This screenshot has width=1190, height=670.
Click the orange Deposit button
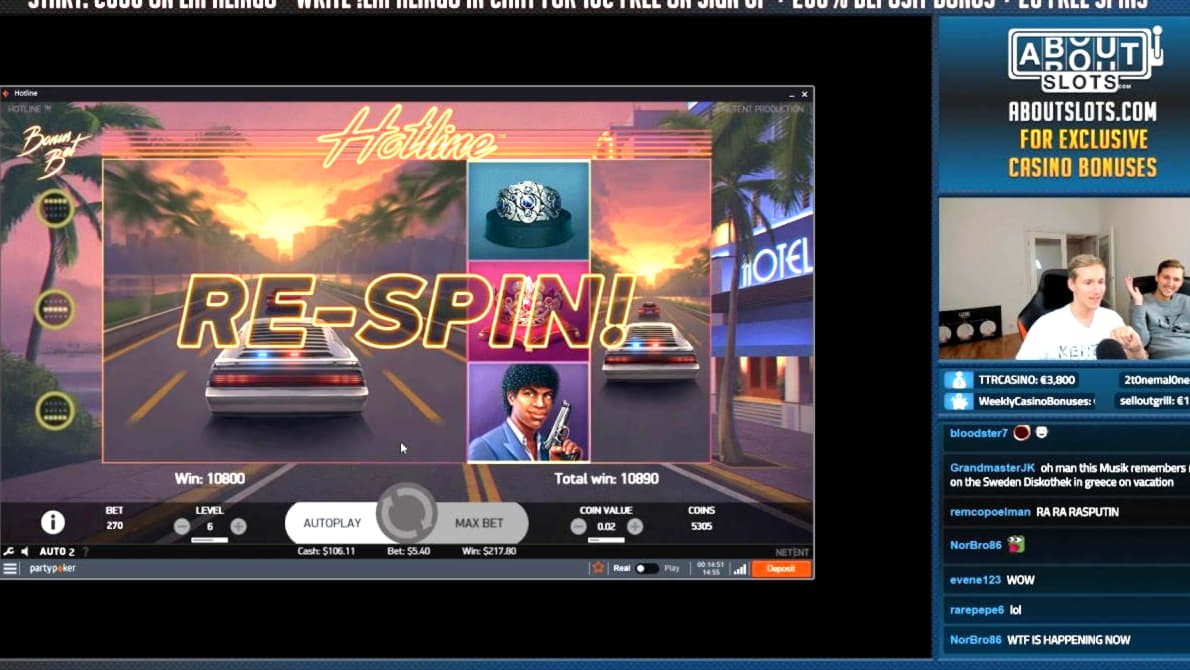click(x=781, y=568)
